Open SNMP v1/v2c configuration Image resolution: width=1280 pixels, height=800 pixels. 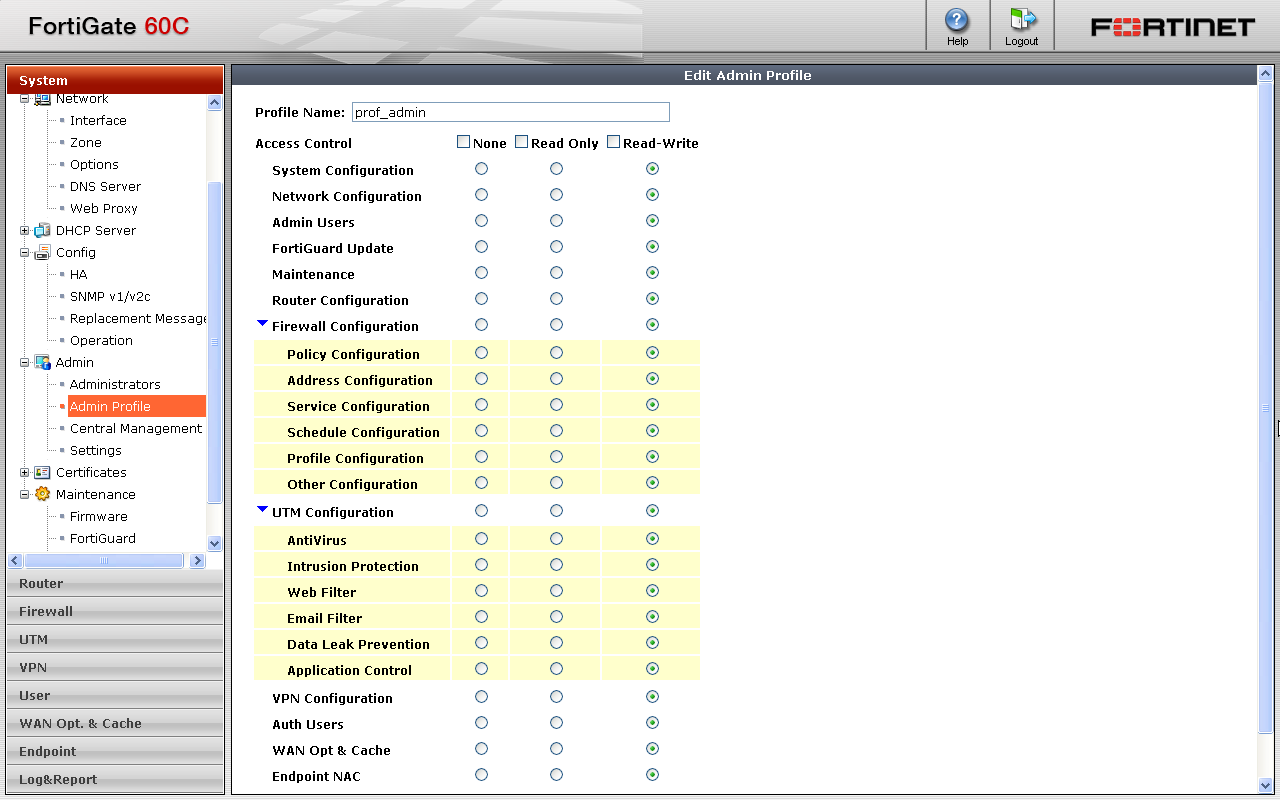click(110, 296)
